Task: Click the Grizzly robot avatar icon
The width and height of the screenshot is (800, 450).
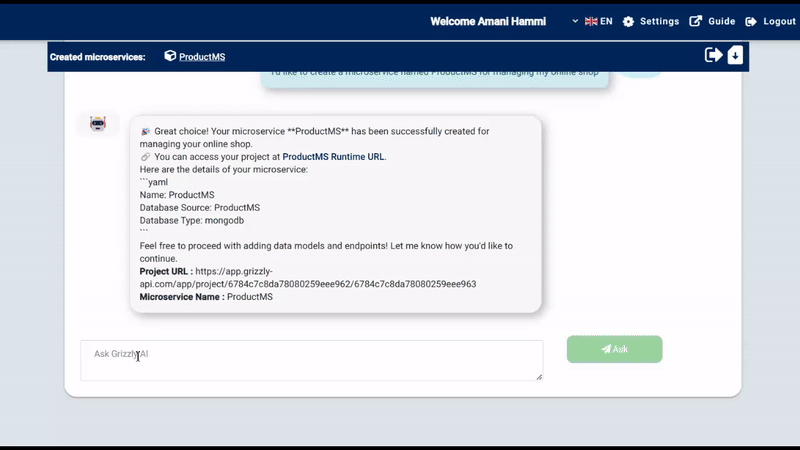Action: tap(98, 124)
